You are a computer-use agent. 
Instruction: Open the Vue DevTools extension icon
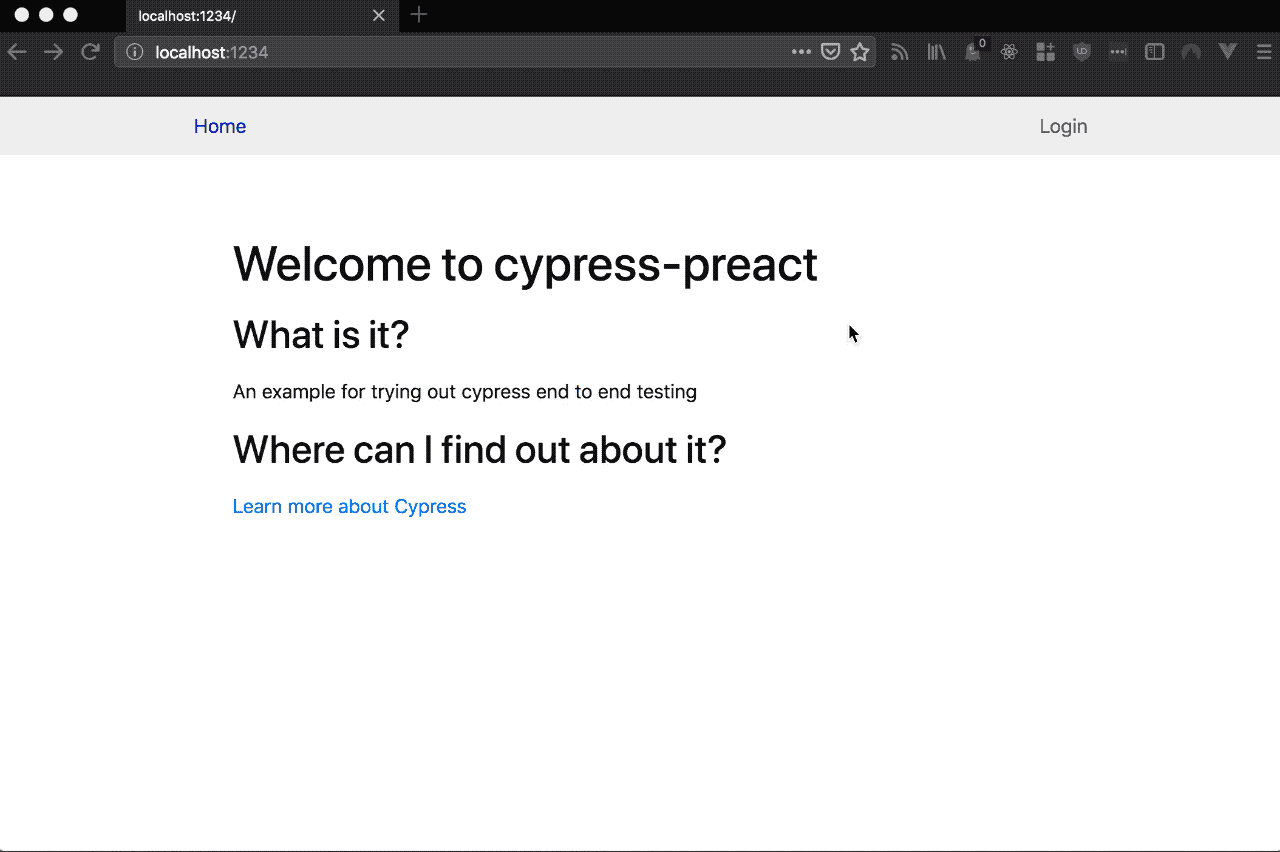[x=1227, y=52]
